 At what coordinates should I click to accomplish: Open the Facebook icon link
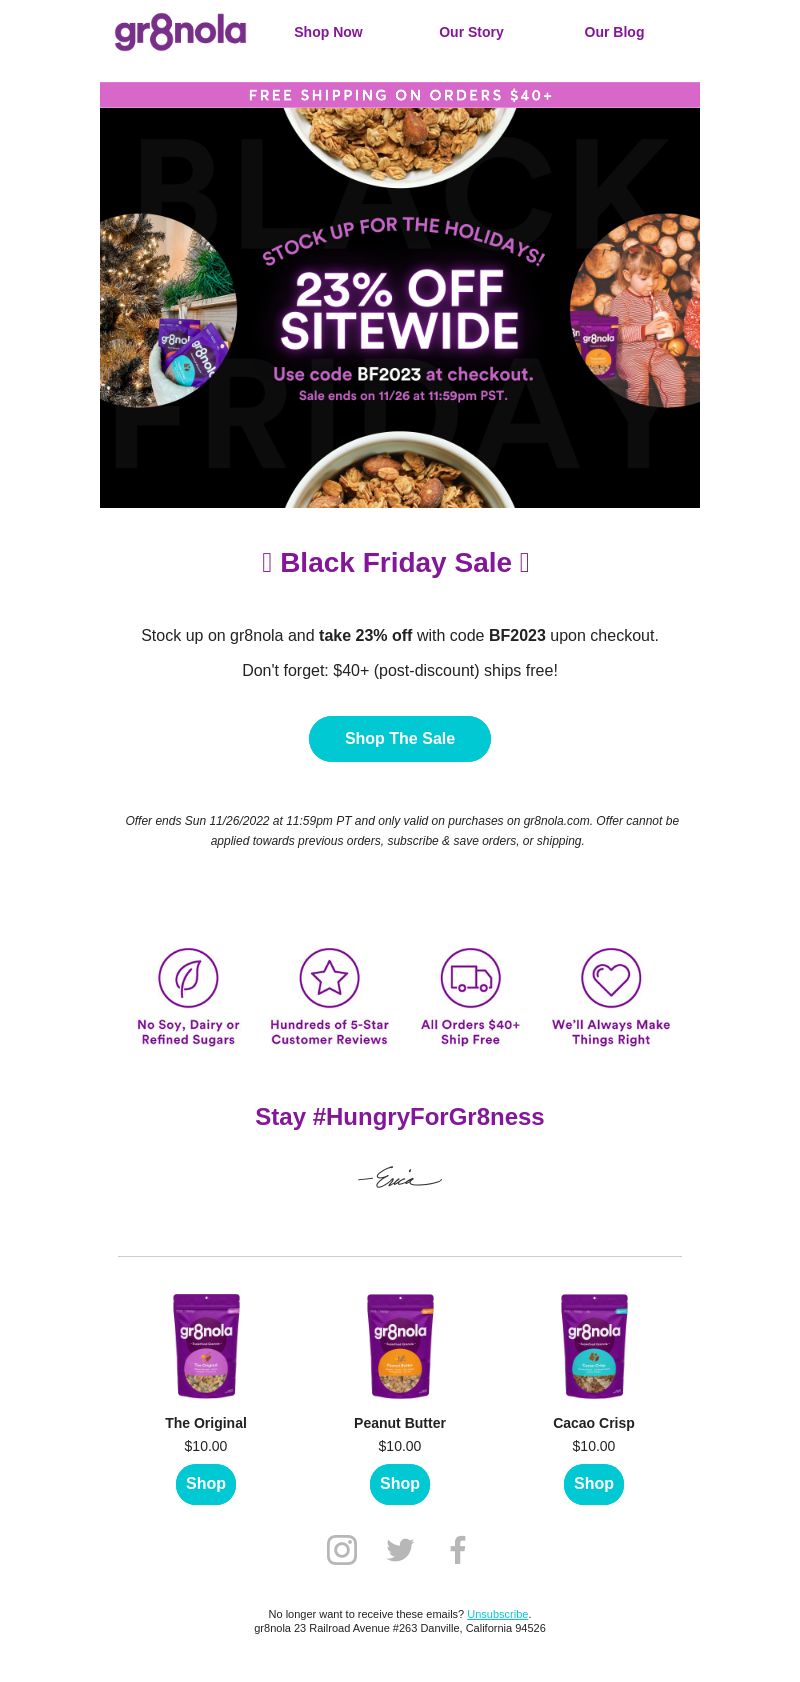coord(458,1550)
